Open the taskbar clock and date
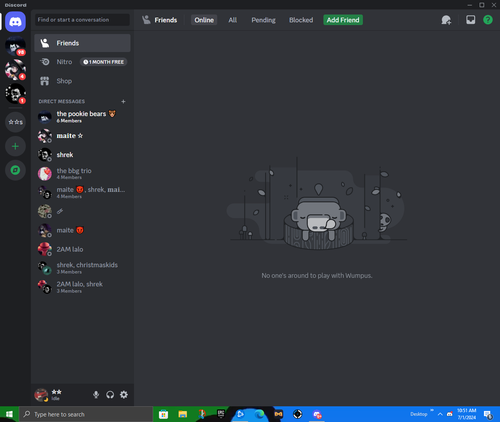The image size is (500, 422). click(x=467, y=414)
